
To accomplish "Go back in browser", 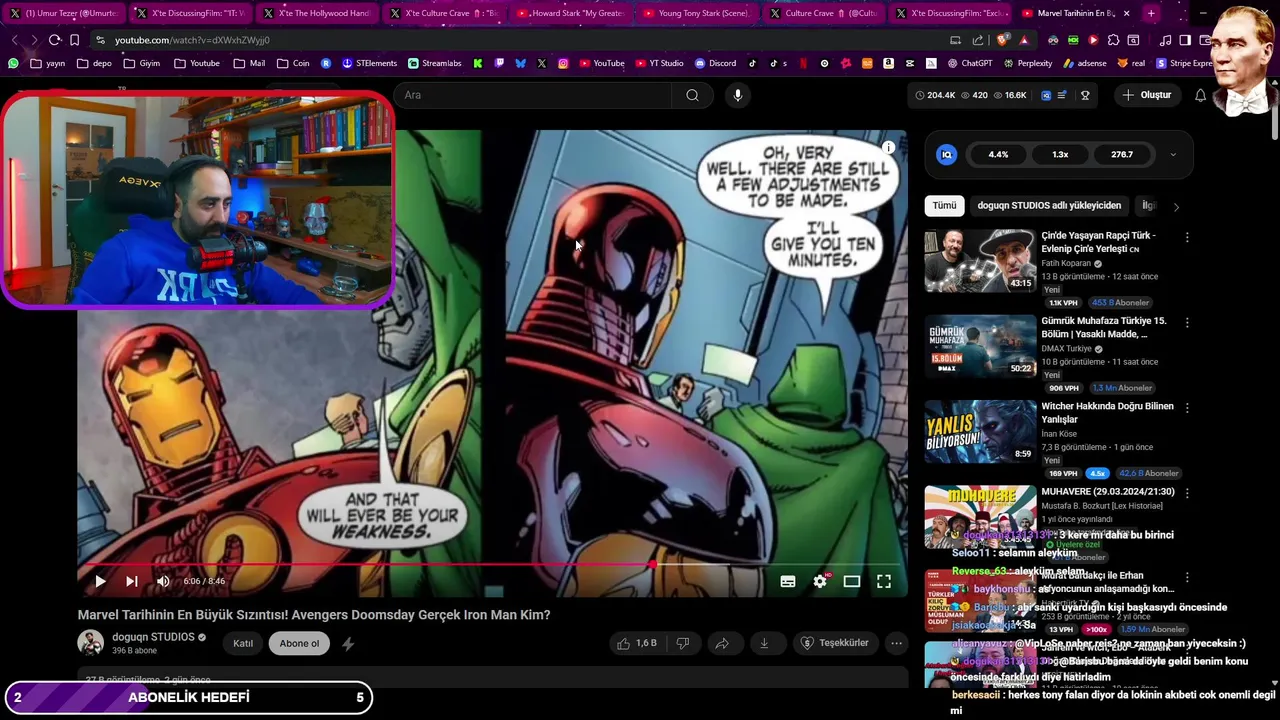I will click(14, 40).
